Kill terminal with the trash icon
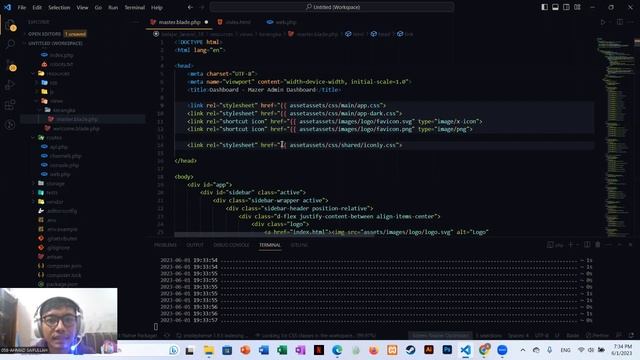This screenshot has width=640, height=360. click(x=598, y=244)
